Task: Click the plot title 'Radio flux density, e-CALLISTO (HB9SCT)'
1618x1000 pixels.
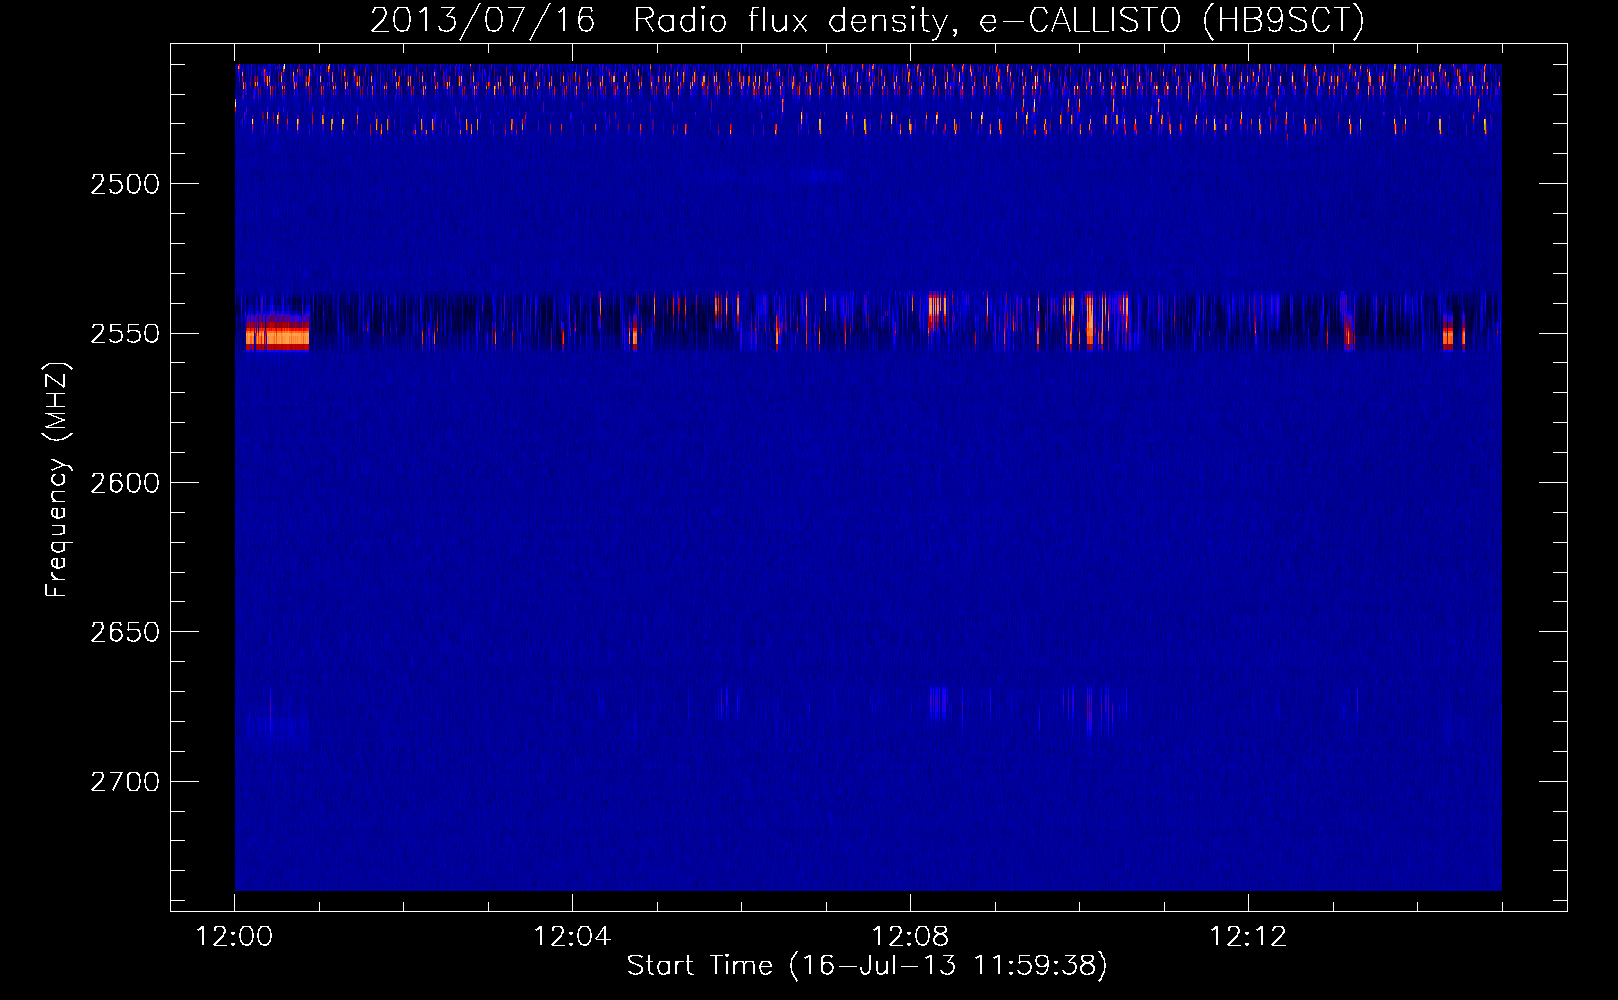Action: (x=999, y=21)
